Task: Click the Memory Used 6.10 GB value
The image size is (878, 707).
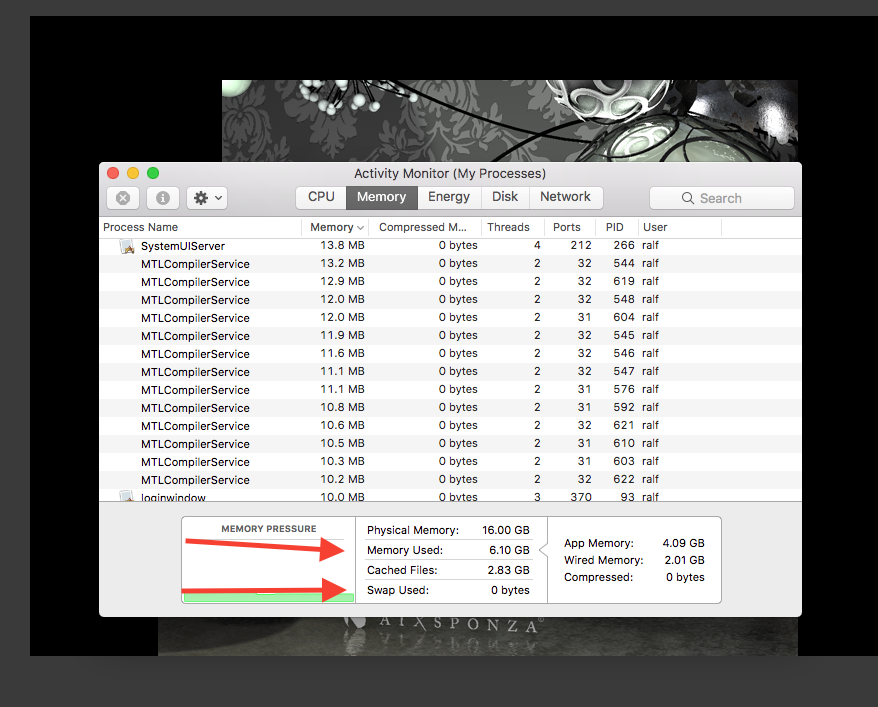Action: pyautogui.click(x=509, y=550)
